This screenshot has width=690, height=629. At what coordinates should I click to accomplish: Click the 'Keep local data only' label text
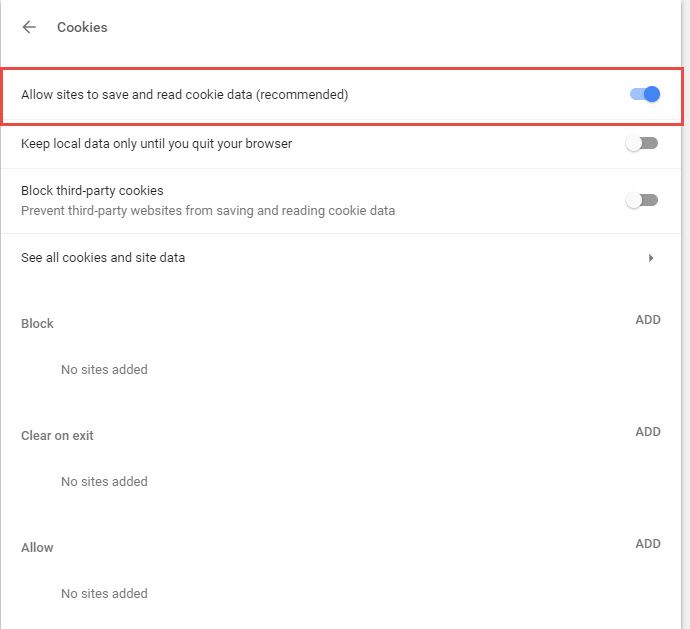tap(157, 144)
